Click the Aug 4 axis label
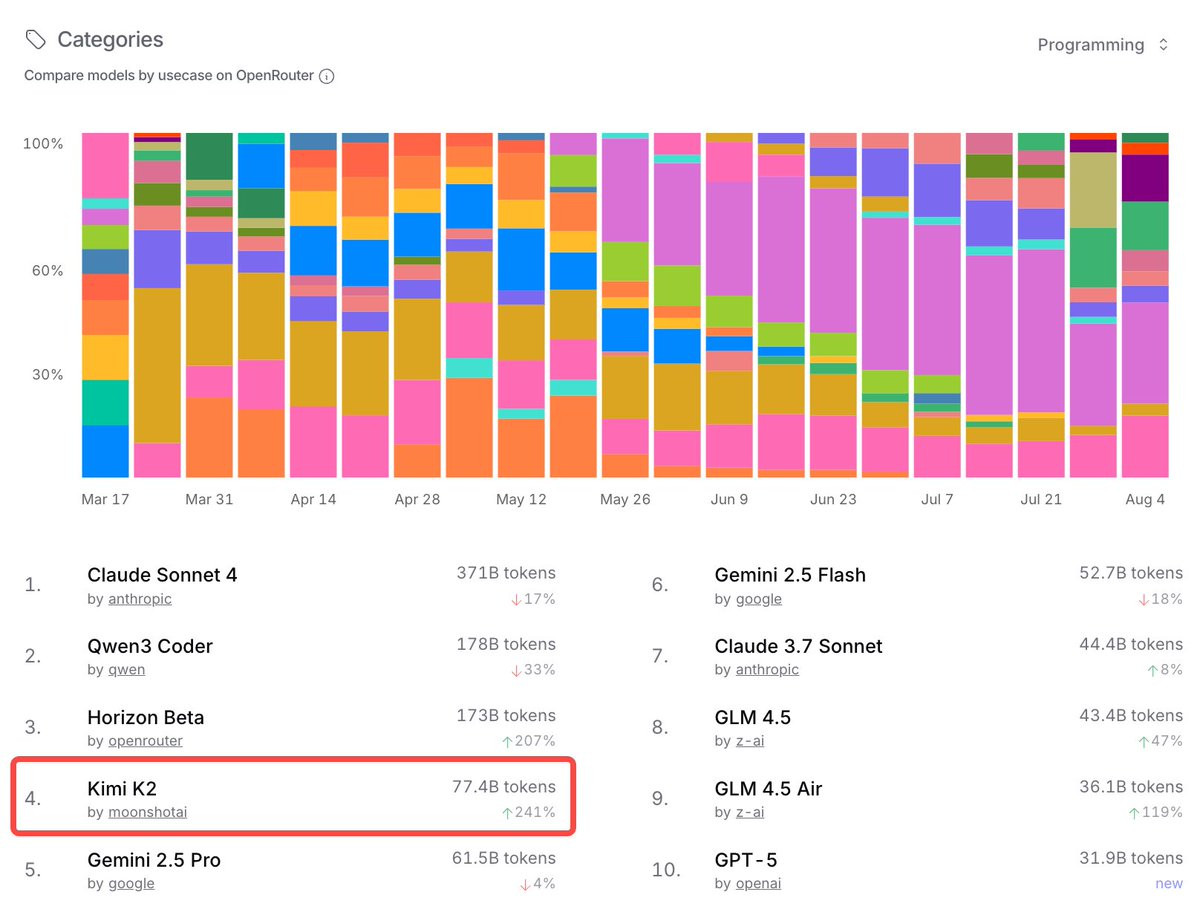 [x=1145, y=500]
